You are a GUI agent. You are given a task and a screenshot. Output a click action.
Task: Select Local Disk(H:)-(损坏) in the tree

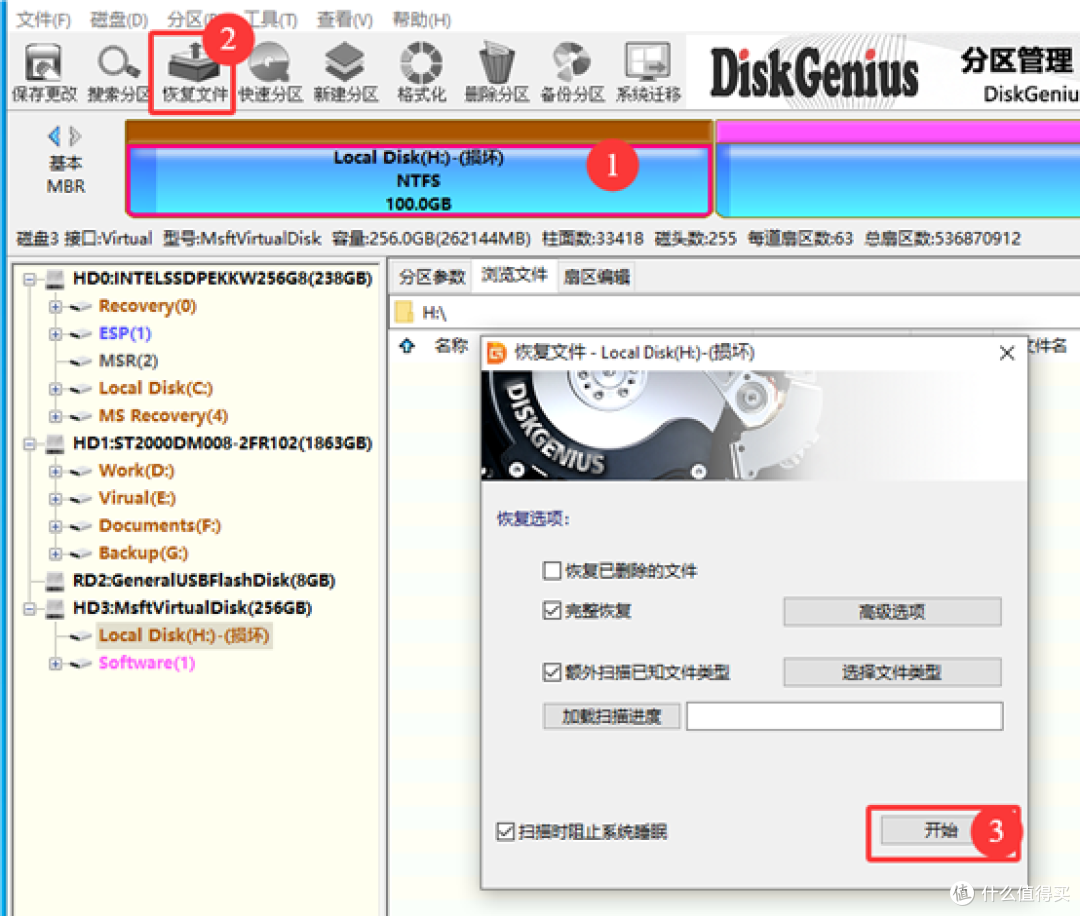pyautogui.click(x=184, y=636)
